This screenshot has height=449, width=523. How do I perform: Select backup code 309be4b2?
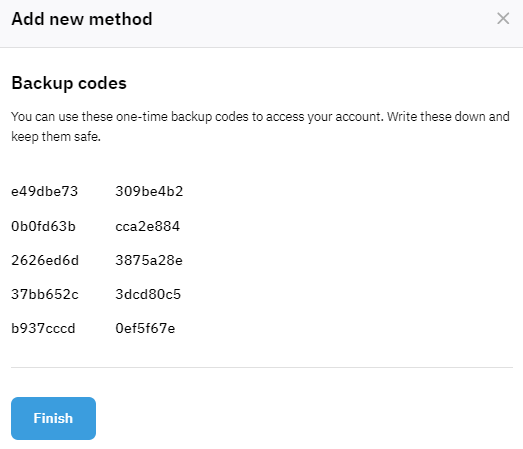149,191
